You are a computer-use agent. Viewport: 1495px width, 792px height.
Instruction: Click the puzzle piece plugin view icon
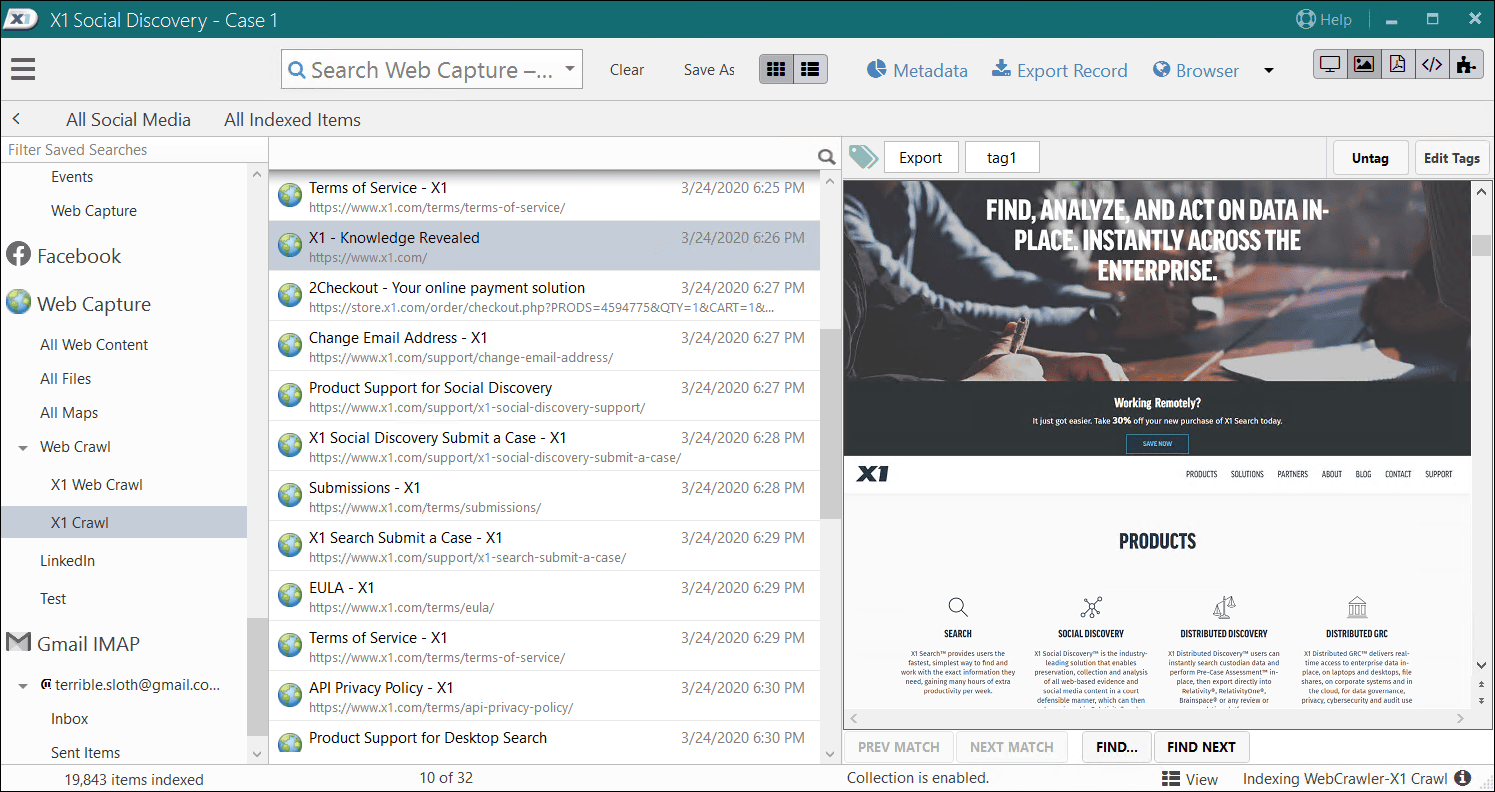1466,64
